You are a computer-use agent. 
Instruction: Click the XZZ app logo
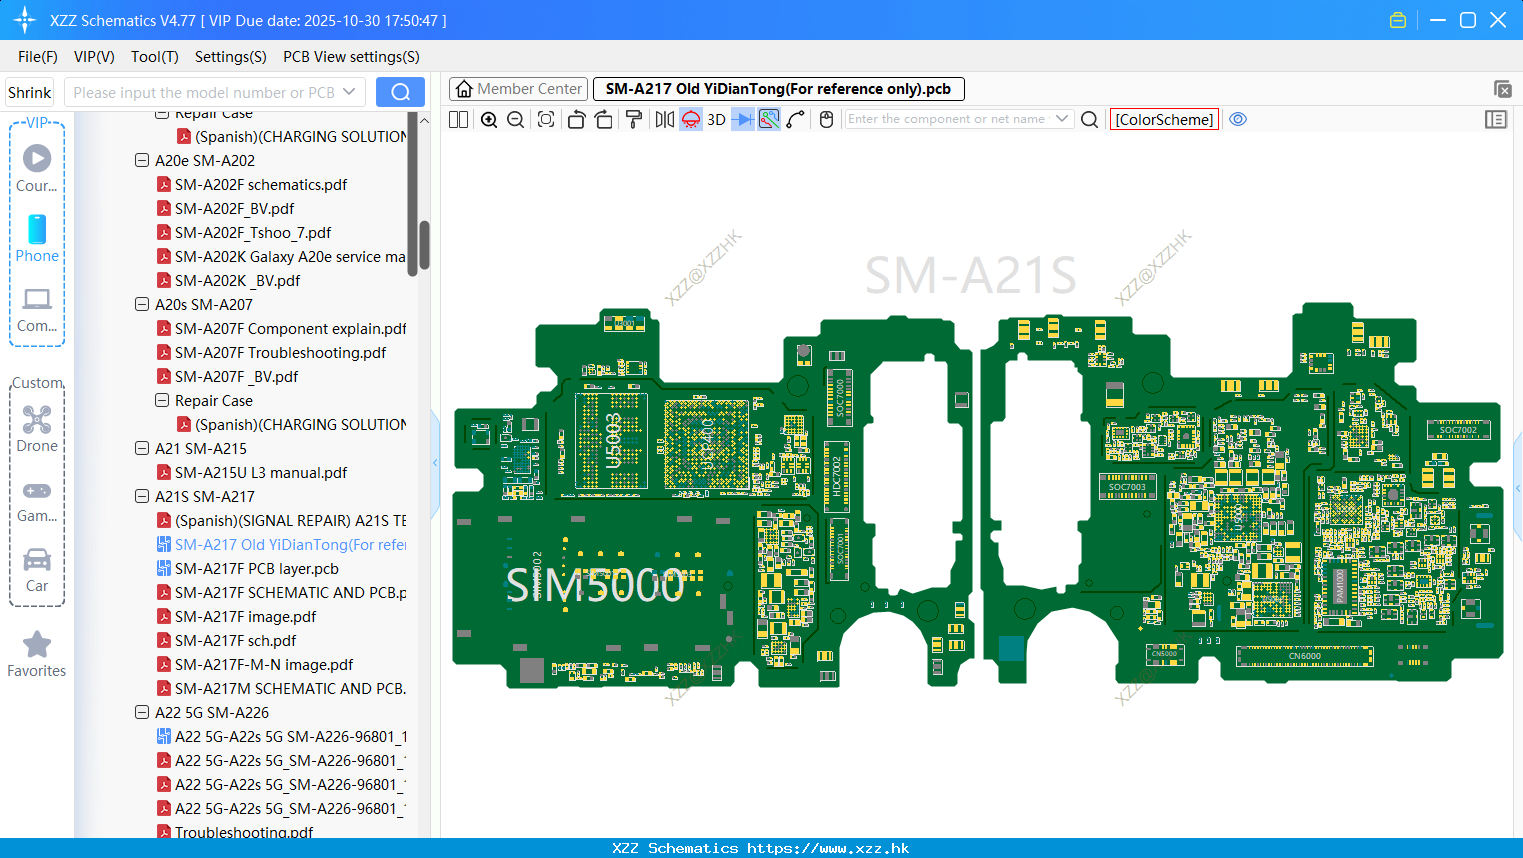click(24, 20)
